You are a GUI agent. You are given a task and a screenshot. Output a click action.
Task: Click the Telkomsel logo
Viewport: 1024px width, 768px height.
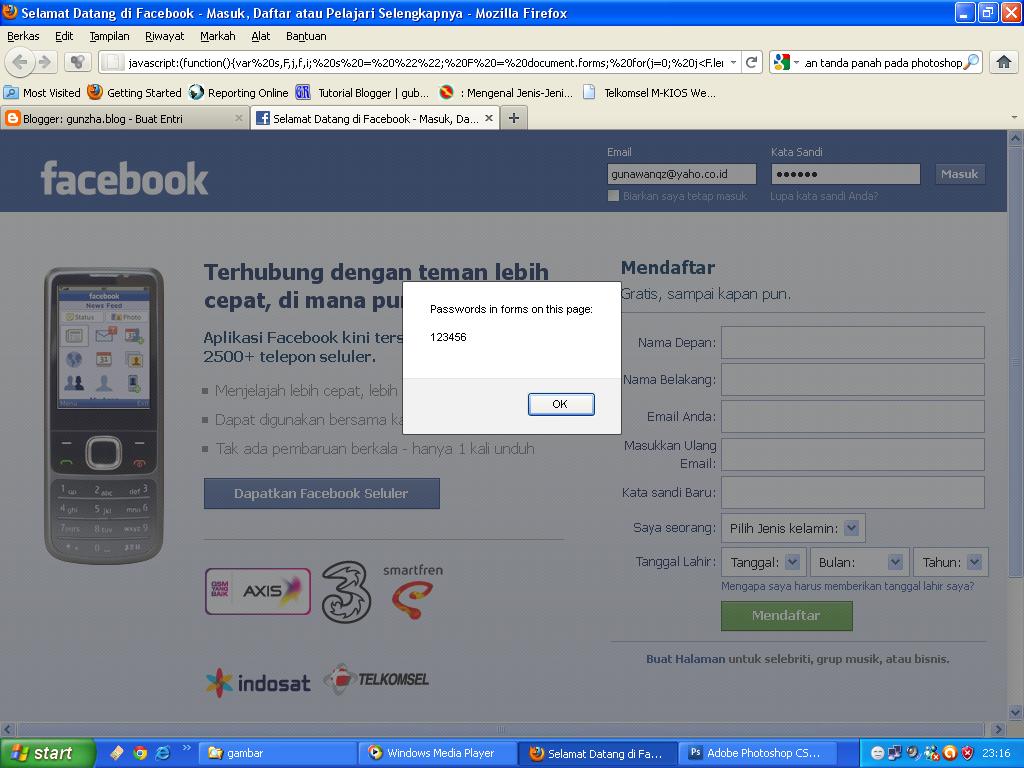click(377, 679)
